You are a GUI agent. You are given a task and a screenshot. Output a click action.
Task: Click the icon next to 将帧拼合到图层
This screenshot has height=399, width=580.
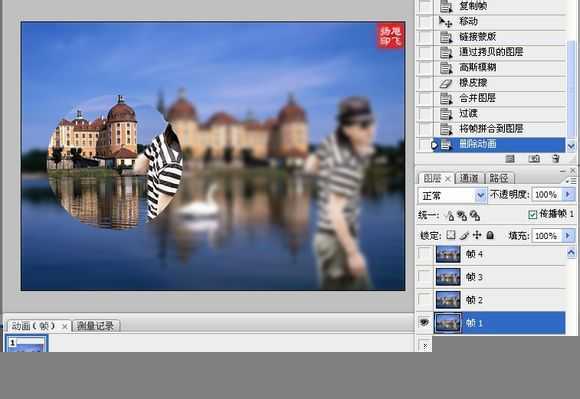(446, 129)
